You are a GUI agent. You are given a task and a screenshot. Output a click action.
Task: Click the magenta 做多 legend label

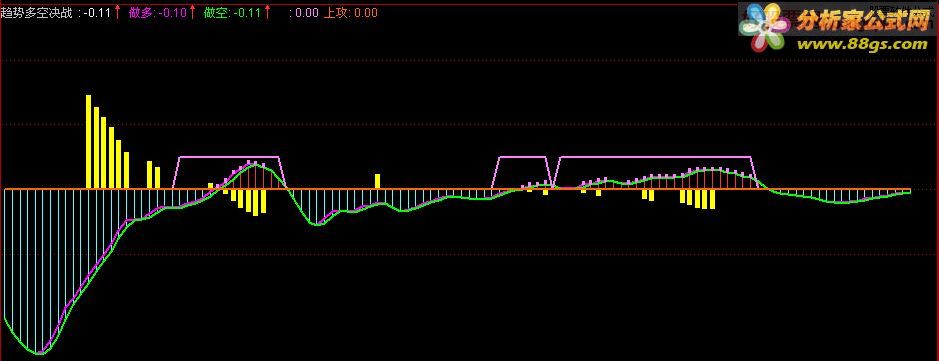pos(140,13)
